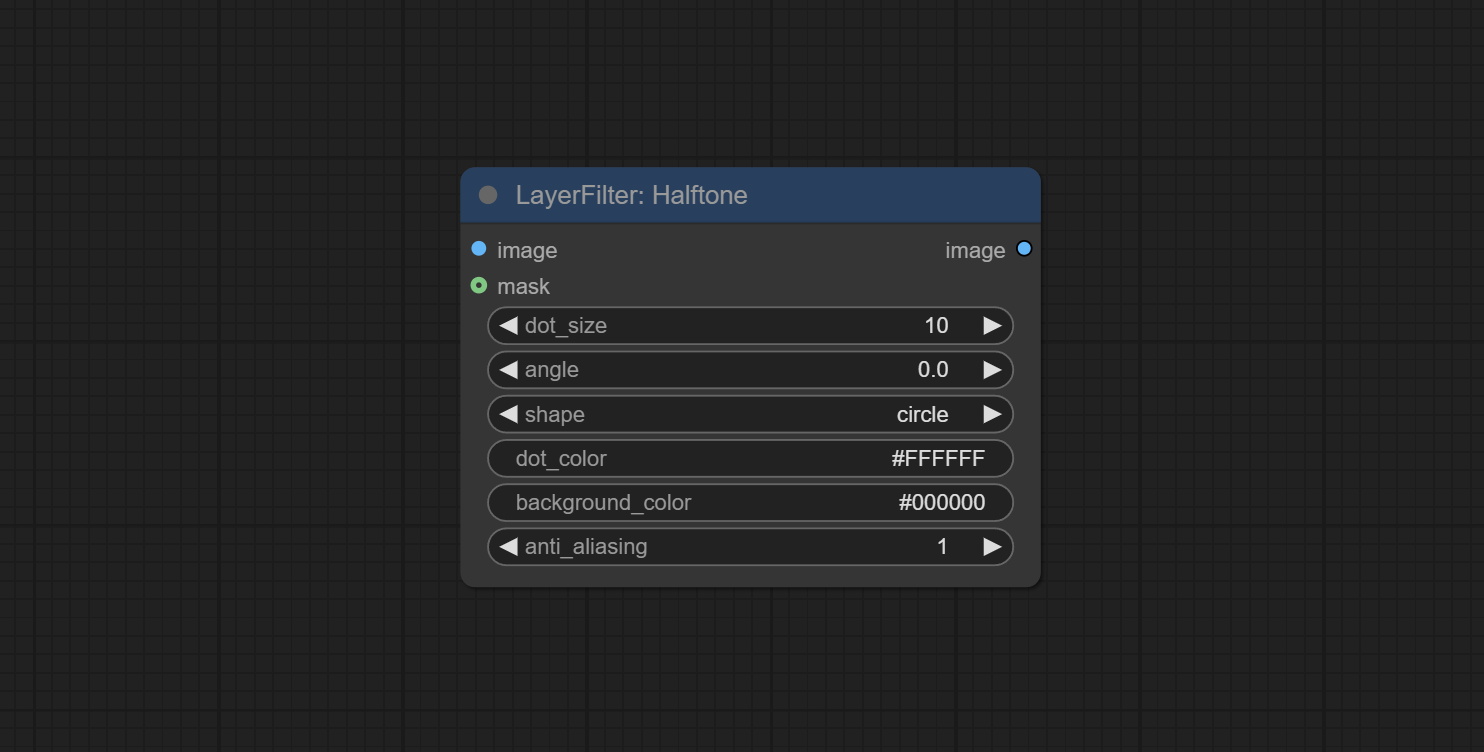This screenshot has width=1484, height=752.
Task: Decrease anti_aliasing with the left arrow
Action: point(508,547)
